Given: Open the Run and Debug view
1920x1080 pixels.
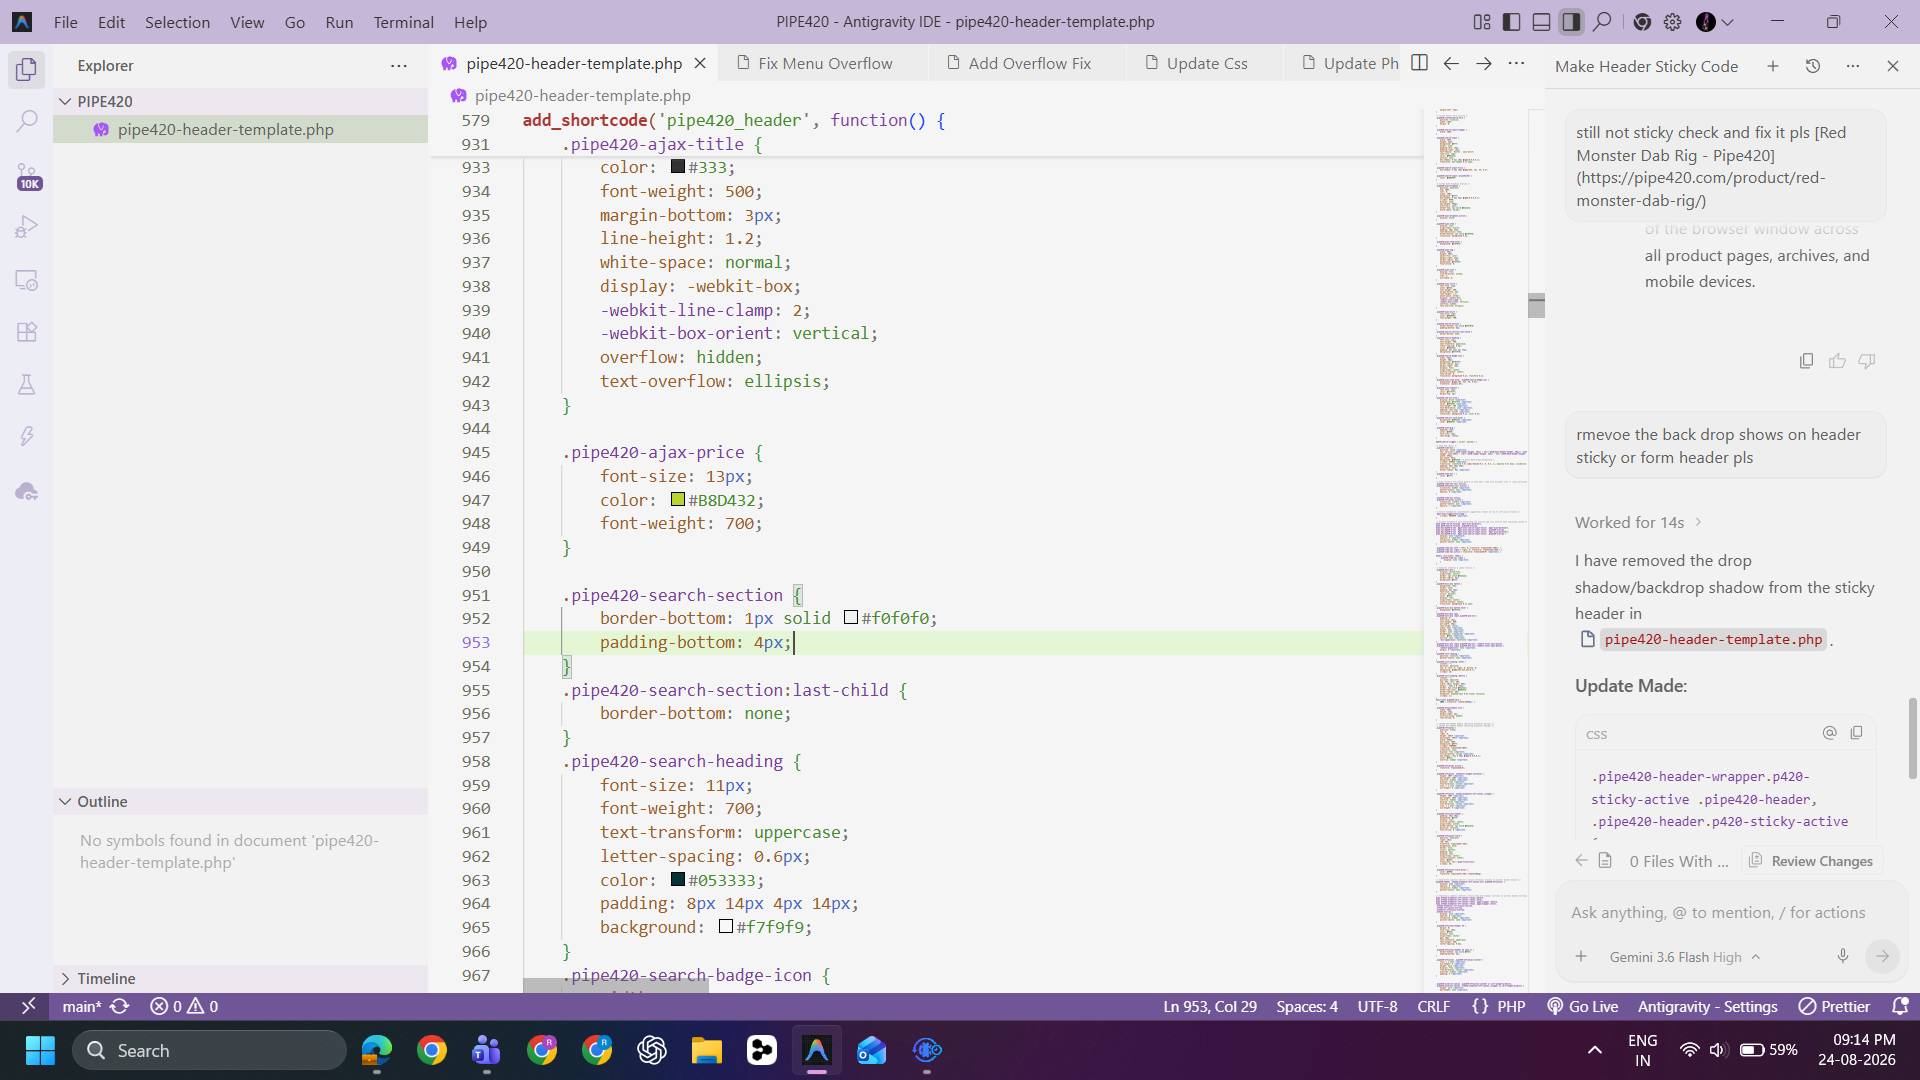Looking at the screenshot, I should pos(27,227).
